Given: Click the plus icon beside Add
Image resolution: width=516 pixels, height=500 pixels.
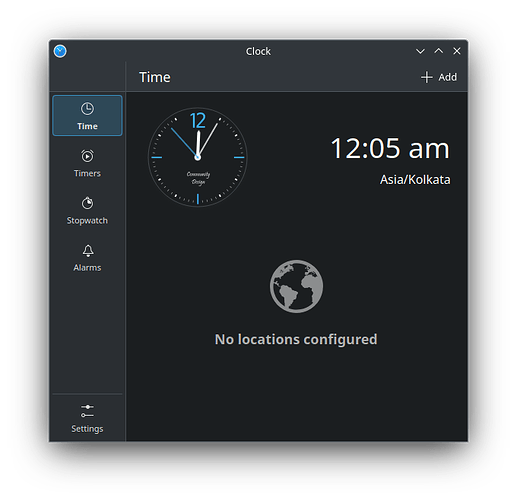Looking at the screenshot, I should pos(426,77).
